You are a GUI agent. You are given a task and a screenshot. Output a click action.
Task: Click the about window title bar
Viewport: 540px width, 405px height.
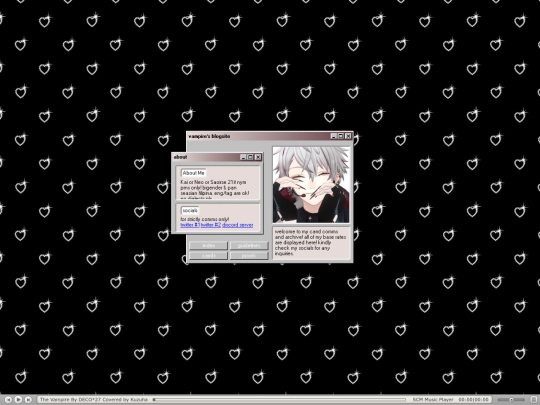pos(217,157)
